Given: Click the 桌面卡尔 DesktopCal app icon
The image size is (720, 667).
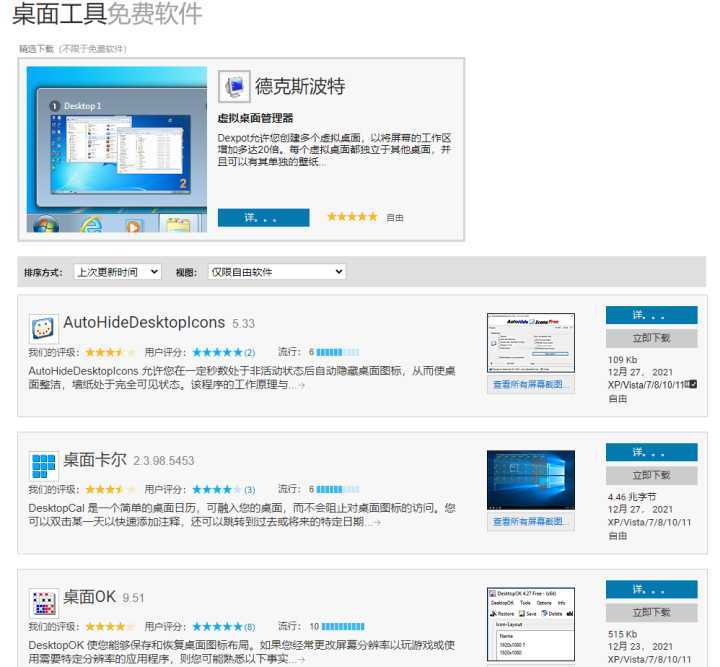Looking at the screenshot, I should click(x=44, y=466).
